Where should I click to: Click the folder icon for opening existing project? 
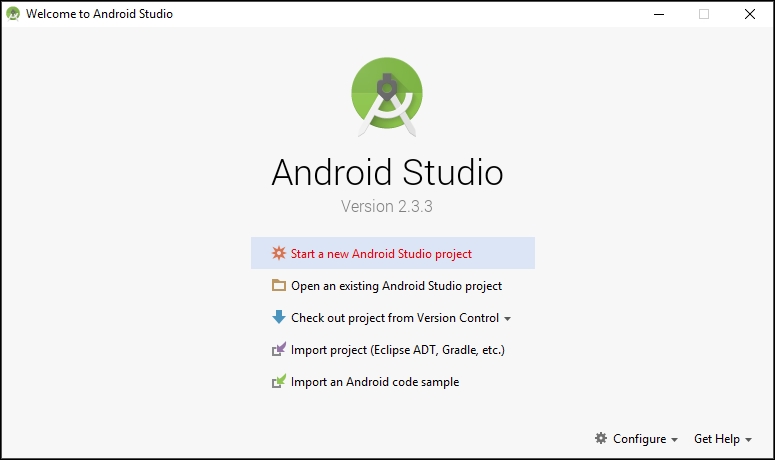point(279,285)
